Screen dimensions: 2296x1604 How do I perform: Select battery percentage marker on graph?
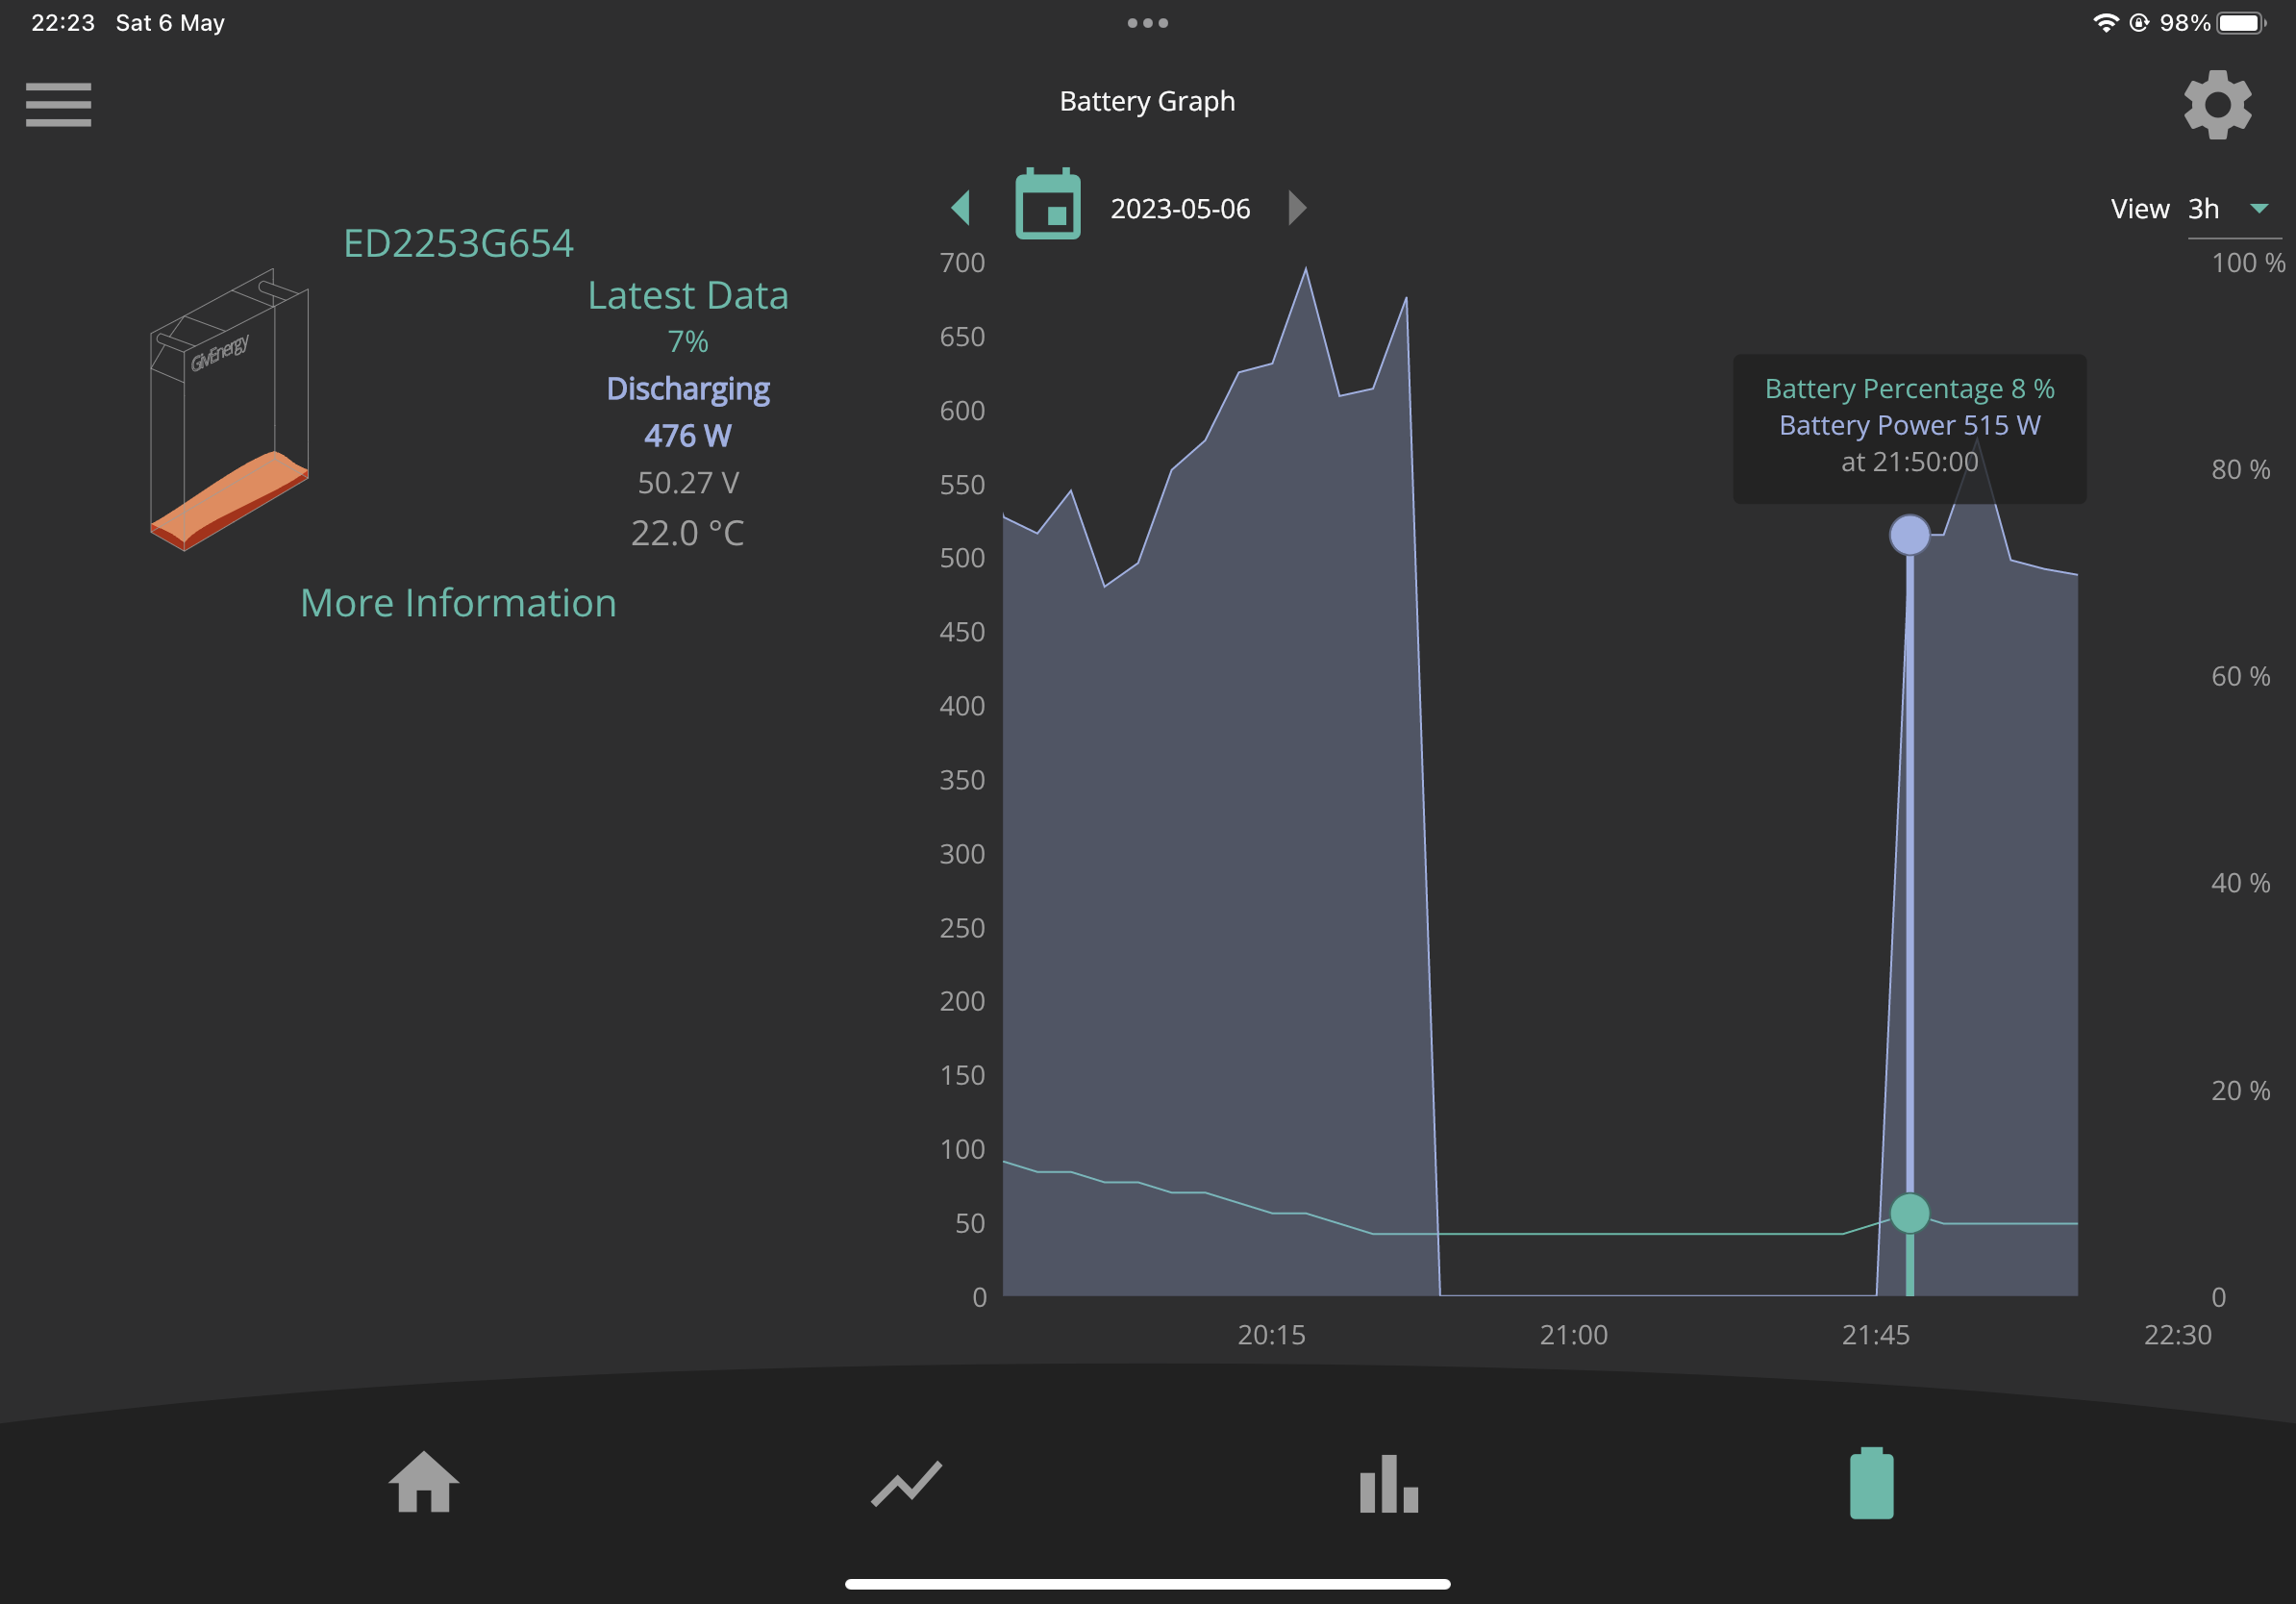[1909, 1213]
